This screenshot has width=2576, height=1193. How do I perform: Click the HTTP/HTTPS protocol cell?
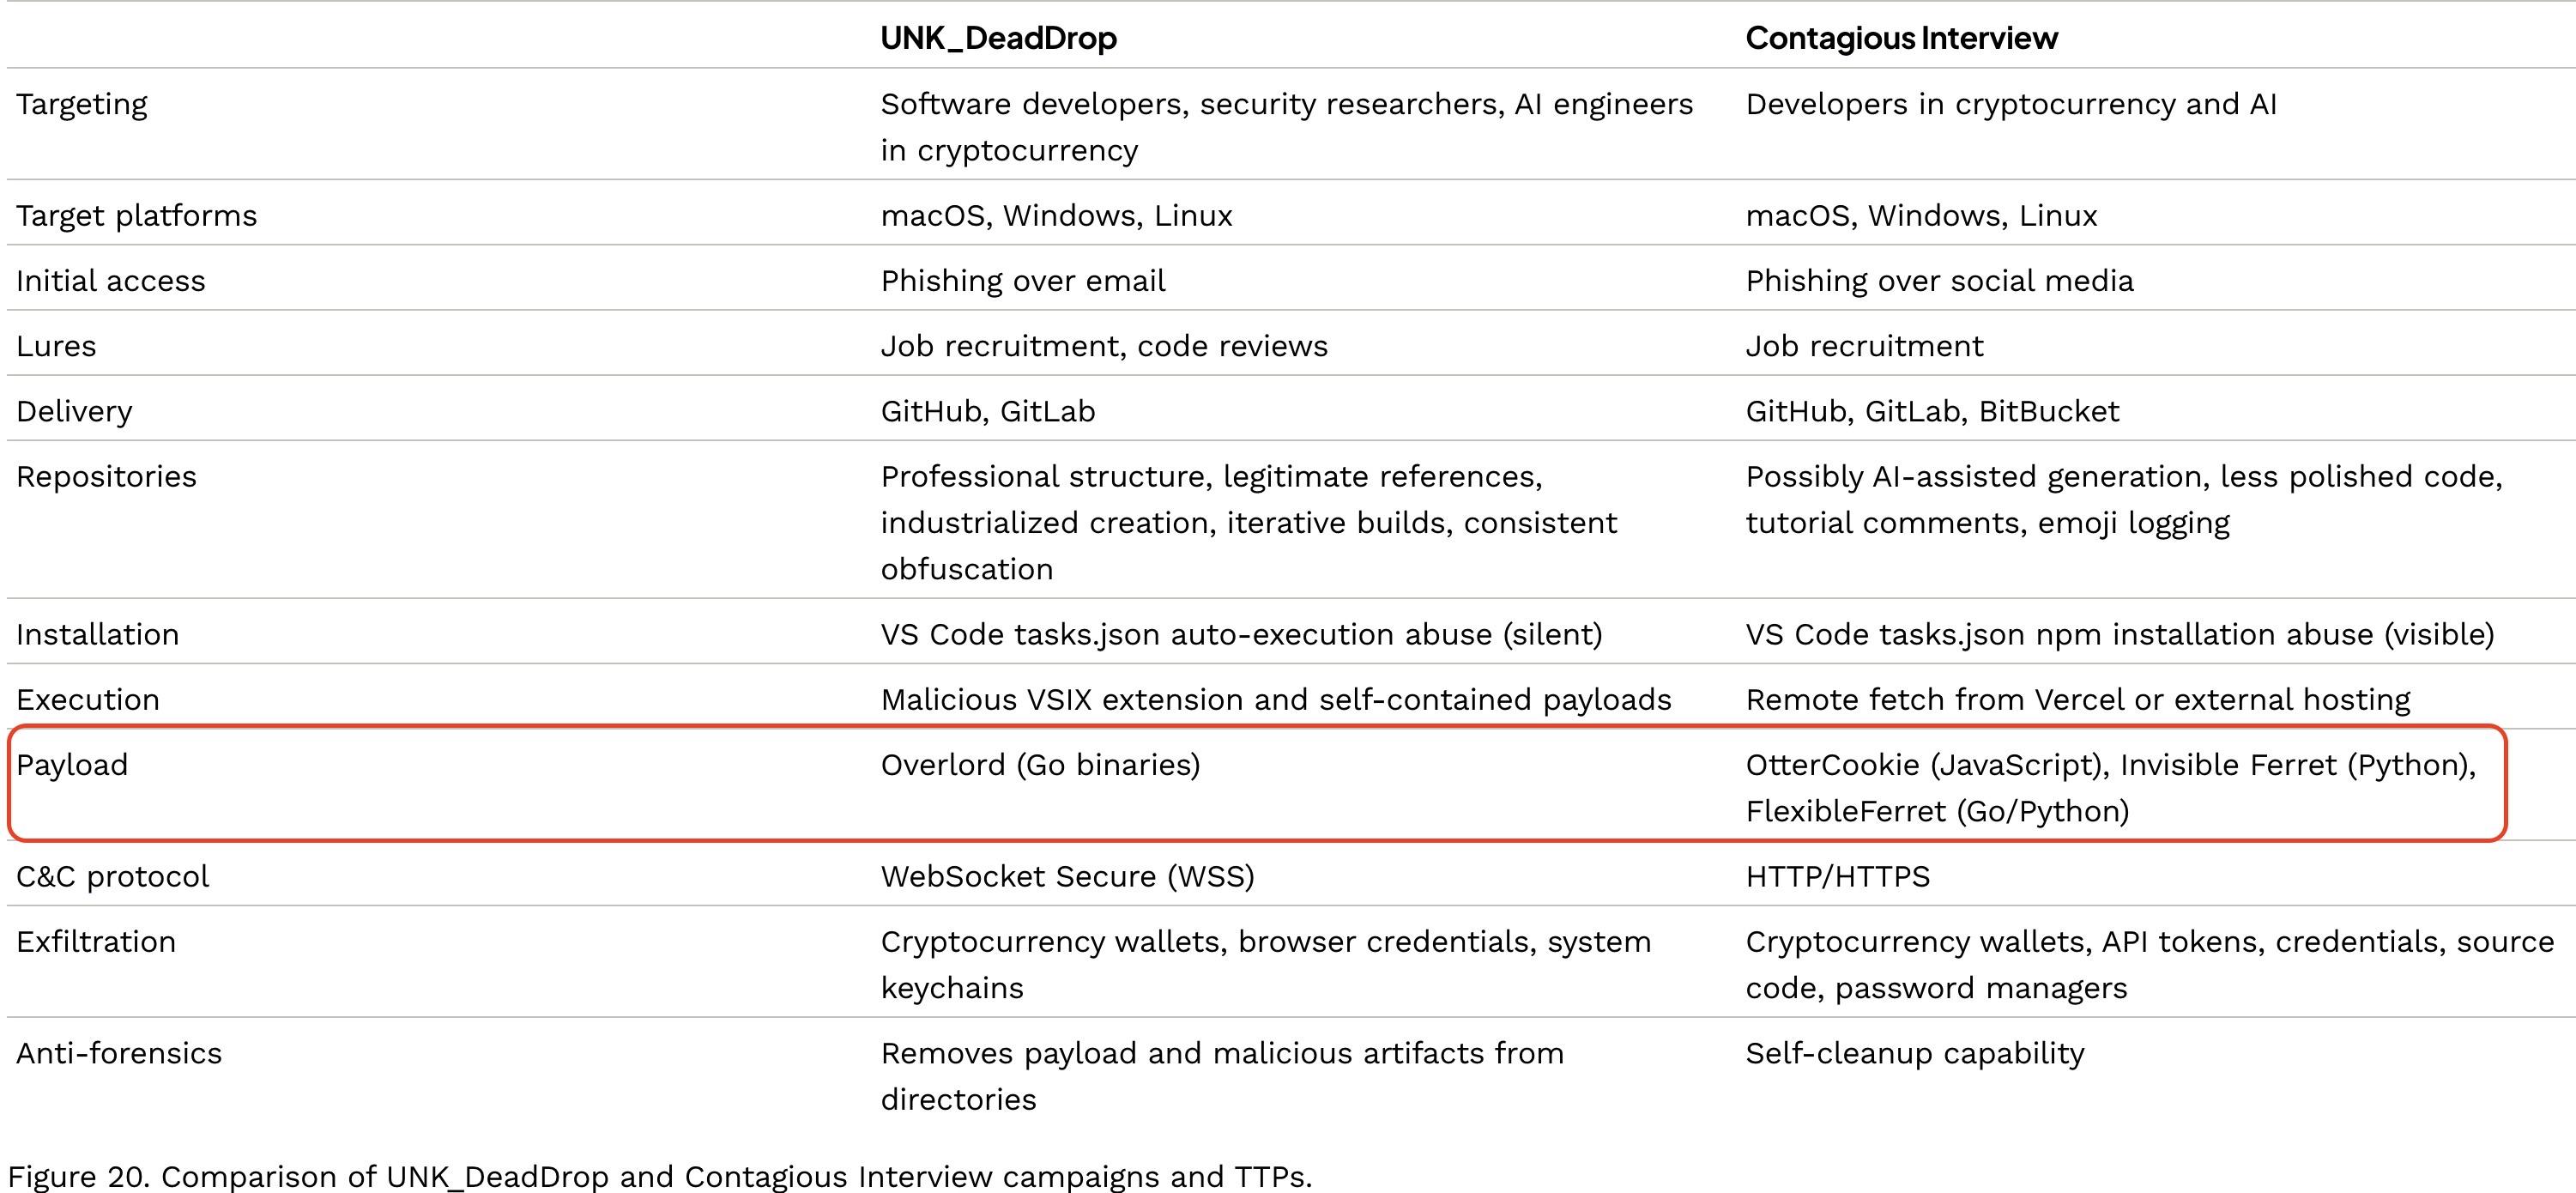pos(1837,876)
